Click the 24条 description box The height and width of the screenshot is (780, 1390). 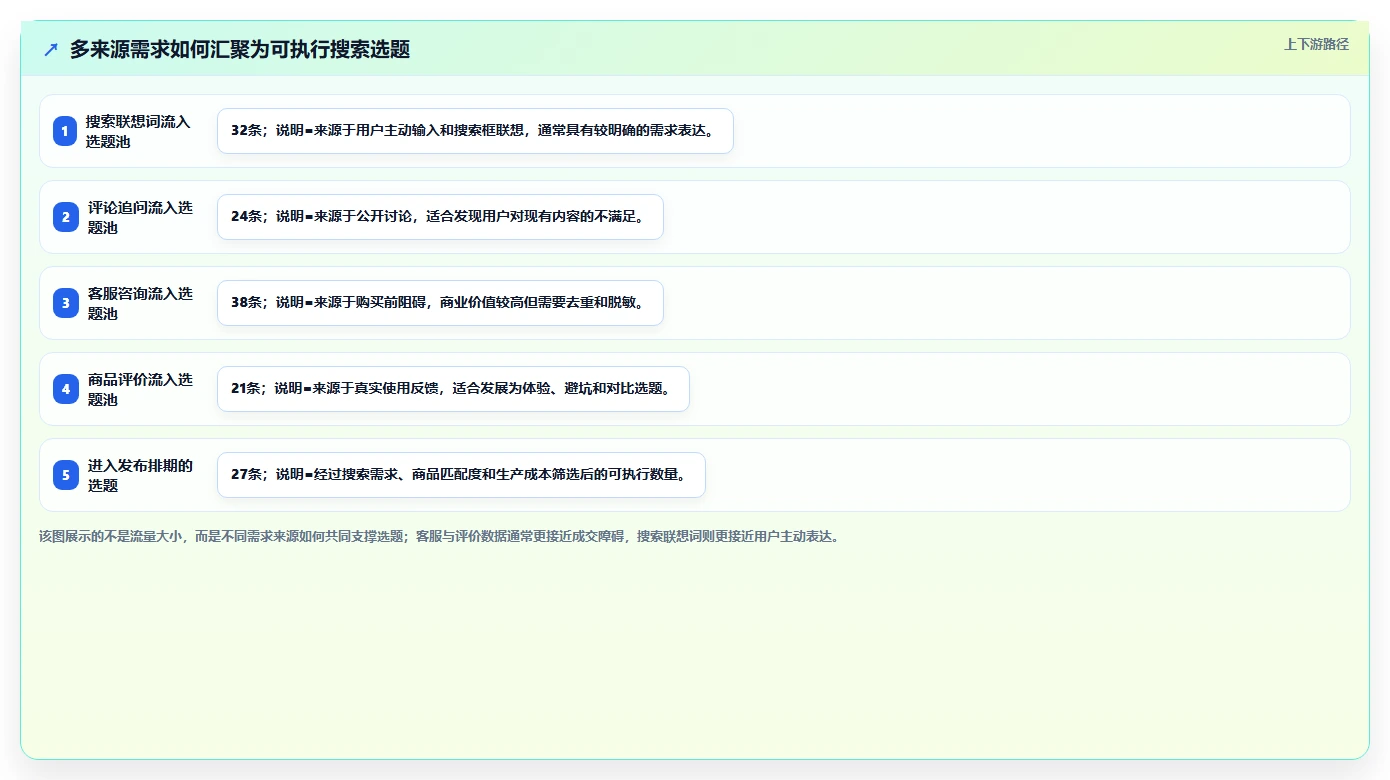[440, 217]
